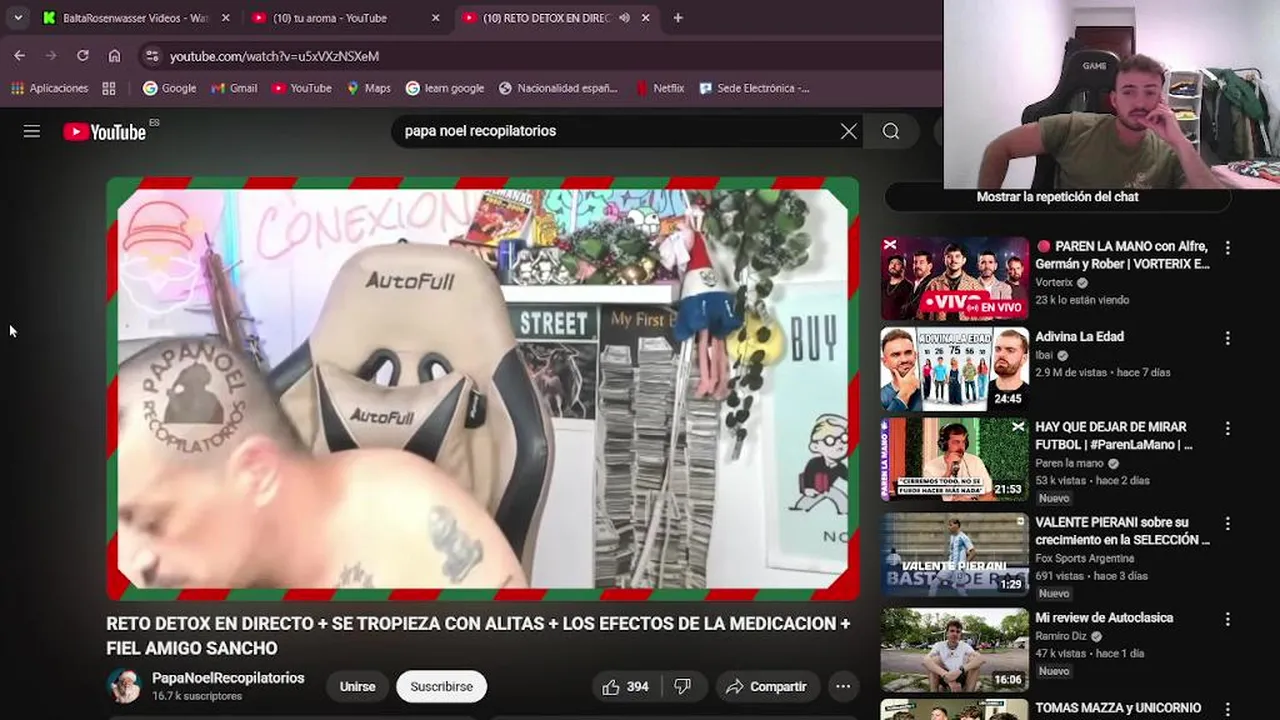Open the PapaNoelRecopilatorios channel name link
This screenshot has width=1280, height=720.
click(228, 678)
